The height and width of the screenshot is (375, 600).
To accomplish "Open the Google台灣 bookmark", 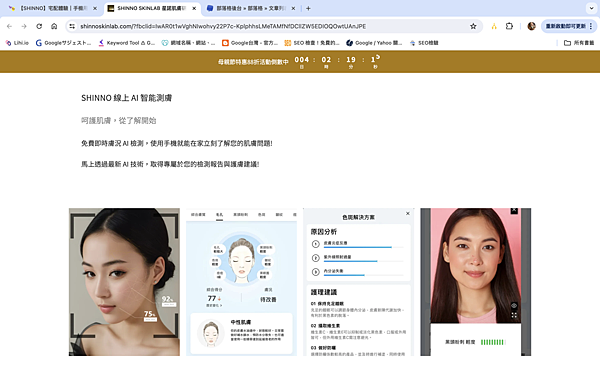I will point(250,43).
